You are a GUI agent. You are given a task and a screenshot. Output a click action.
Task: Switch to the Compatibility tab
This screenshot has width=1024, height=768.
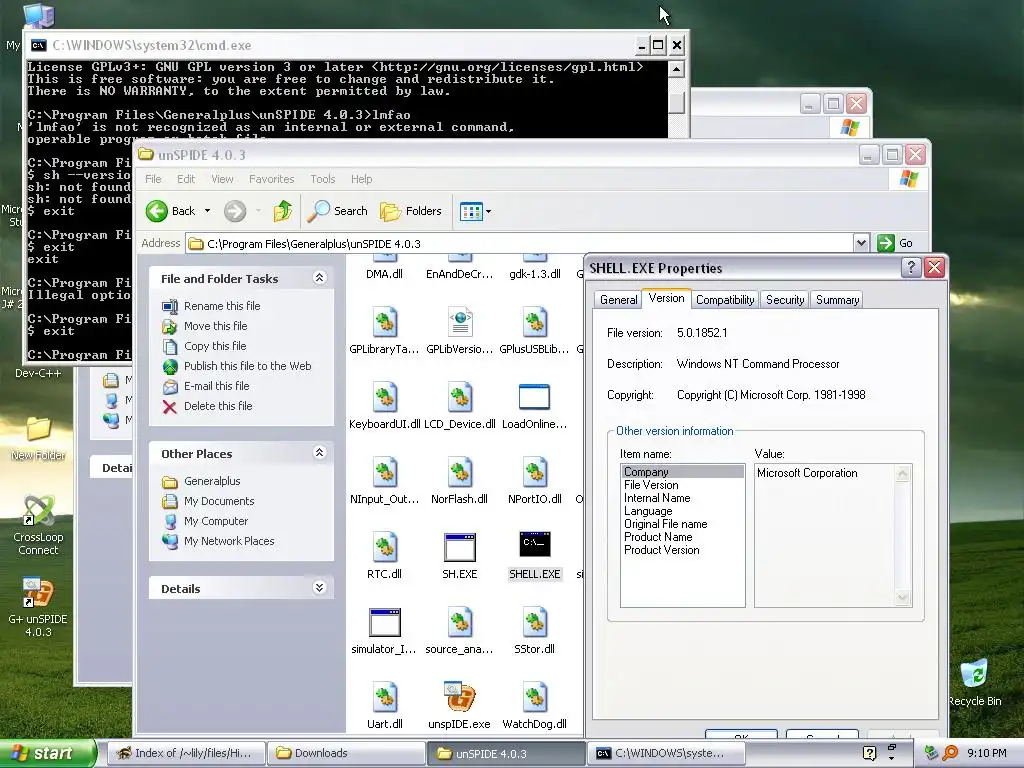pos(725,300)
